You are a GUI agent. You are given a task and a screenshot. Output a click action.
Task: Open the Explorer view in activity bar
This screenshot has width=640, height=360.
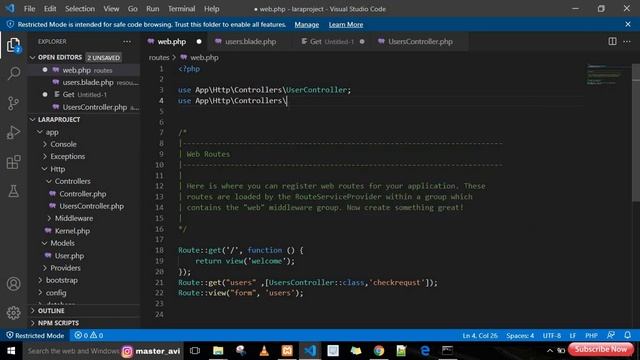(x=13, y=45)
